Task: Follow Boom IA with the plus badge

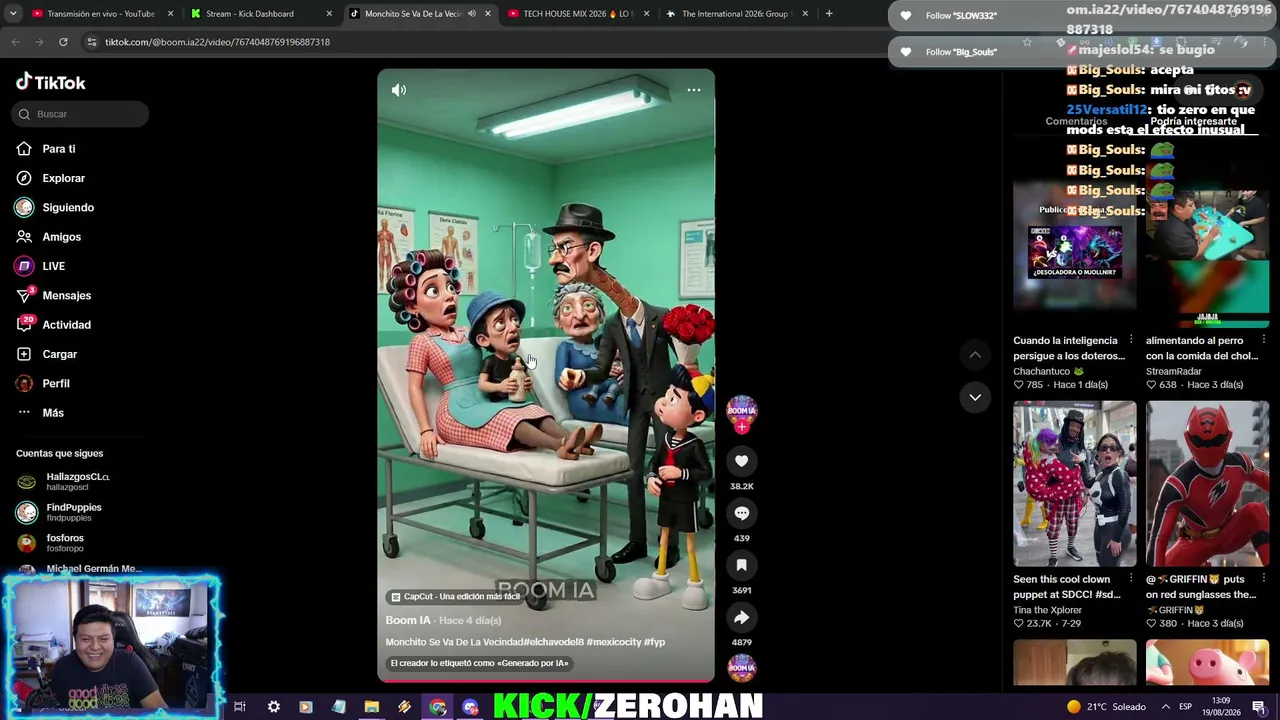Action: point(742,427)
